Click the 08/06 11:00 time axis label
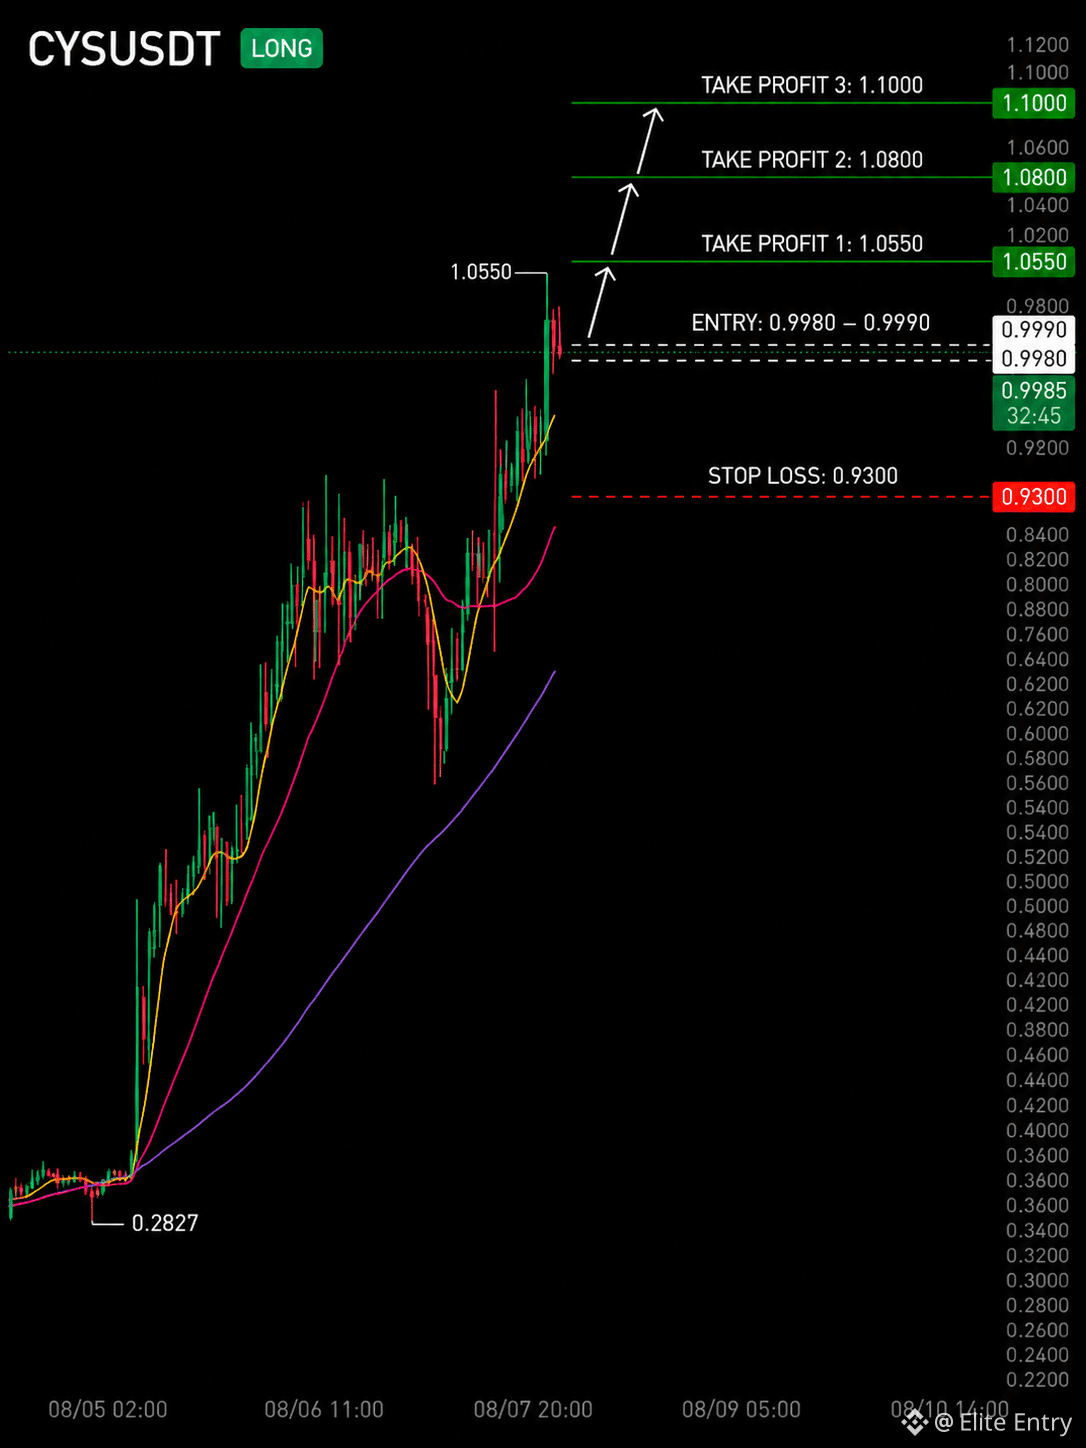 pos(324,1410)
